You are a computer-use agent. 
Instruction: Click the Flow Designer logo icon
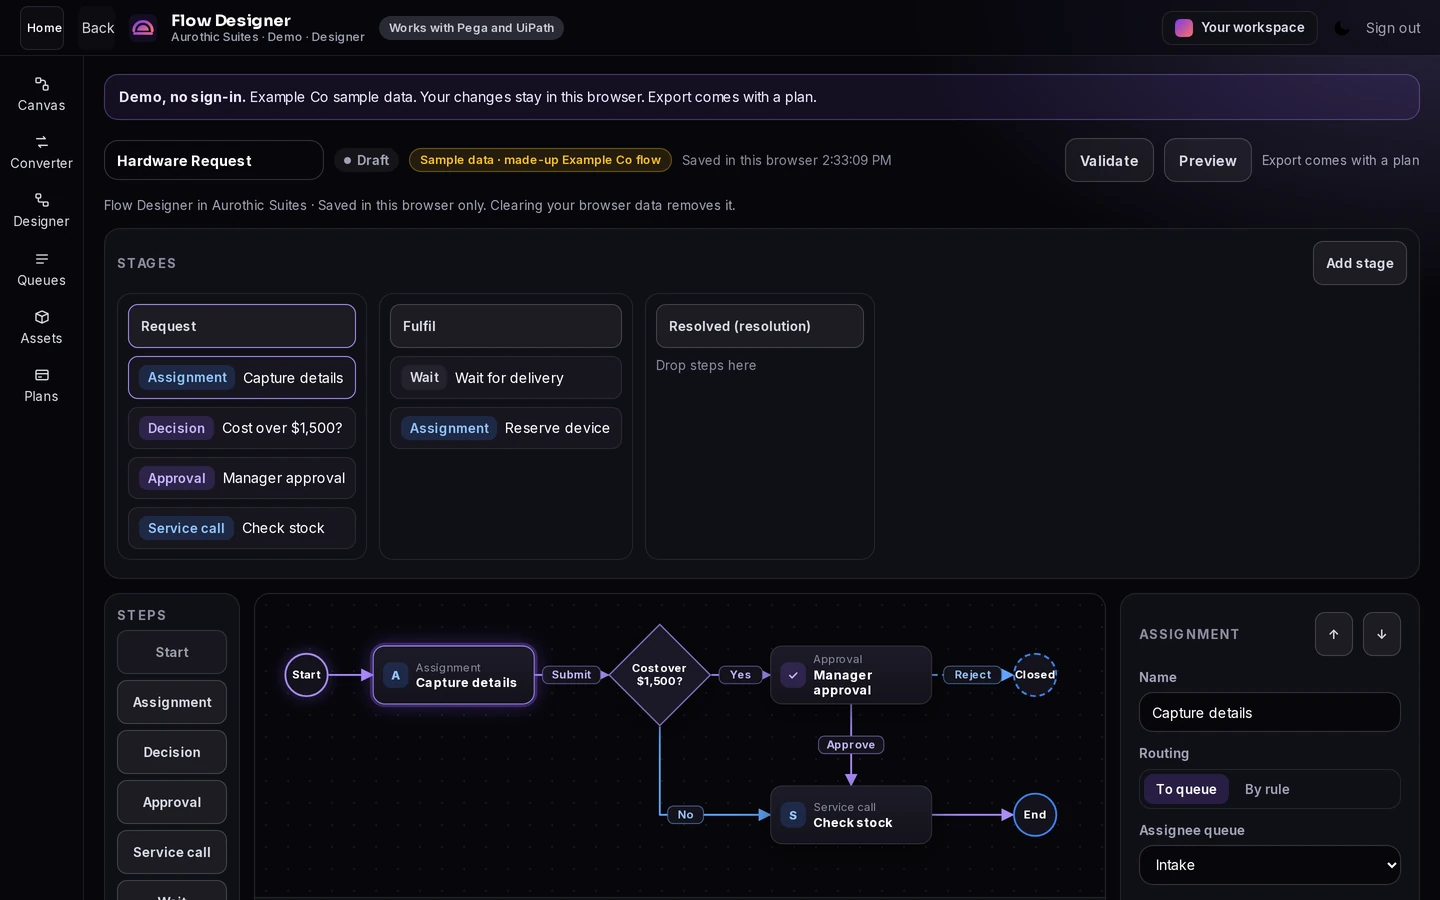pyautogui.click(x=143, y=28)
